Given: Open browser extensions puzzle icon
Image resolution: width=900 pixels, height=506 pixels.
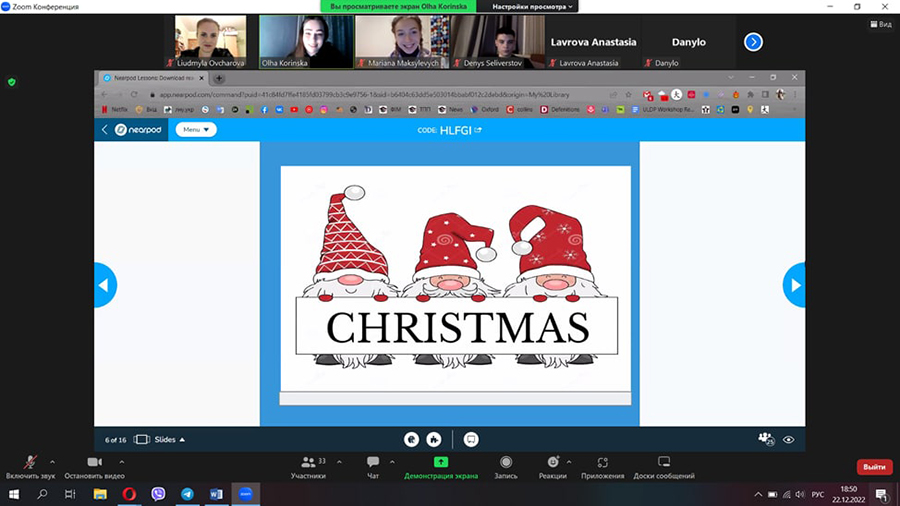Looking at the screenshot, I should [750, 95].
